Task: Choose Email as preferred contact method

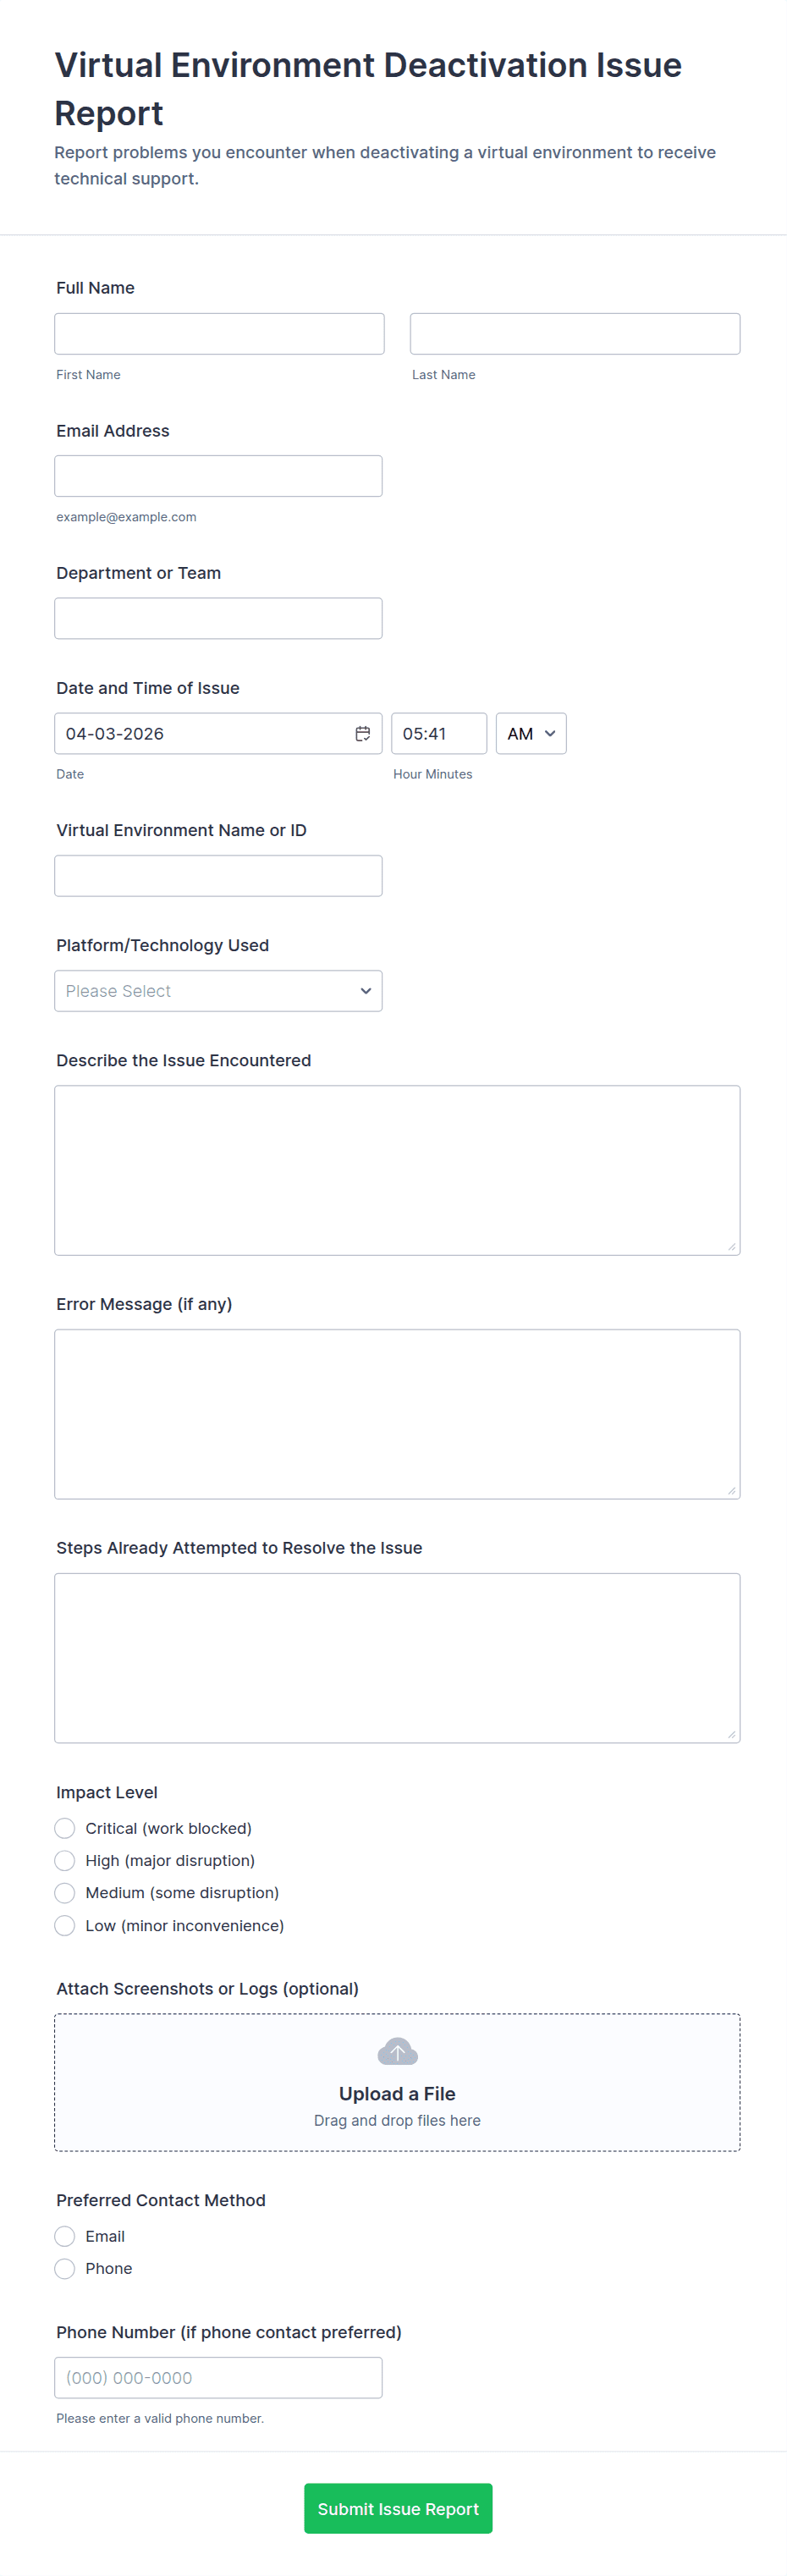Action: (65, 2236)
